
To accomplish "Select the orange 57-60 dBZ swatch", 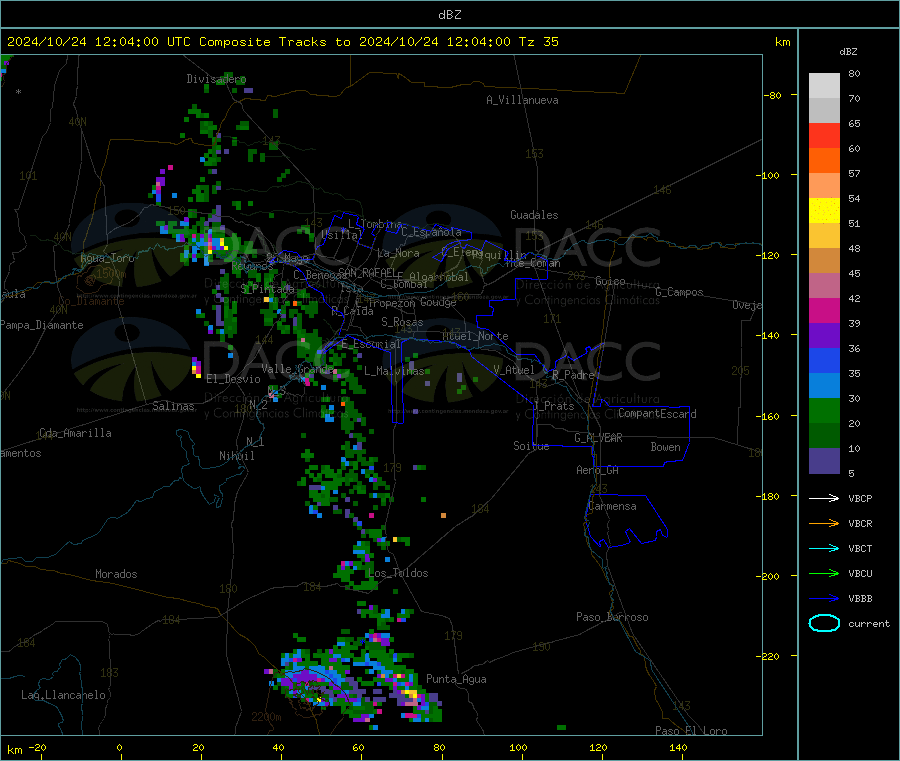I will click(x=824, y=161).
